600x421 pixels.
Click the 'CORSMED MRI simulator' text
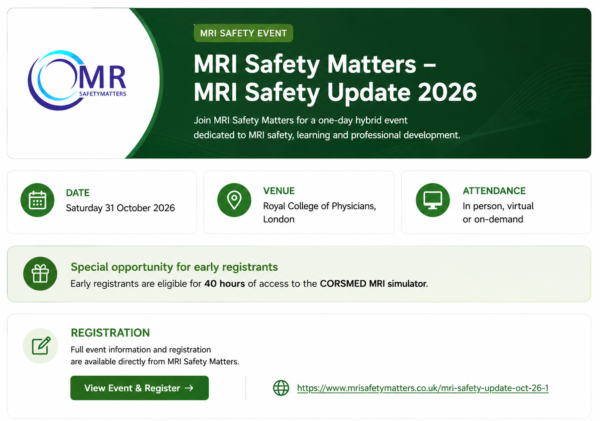pos(374,284)
